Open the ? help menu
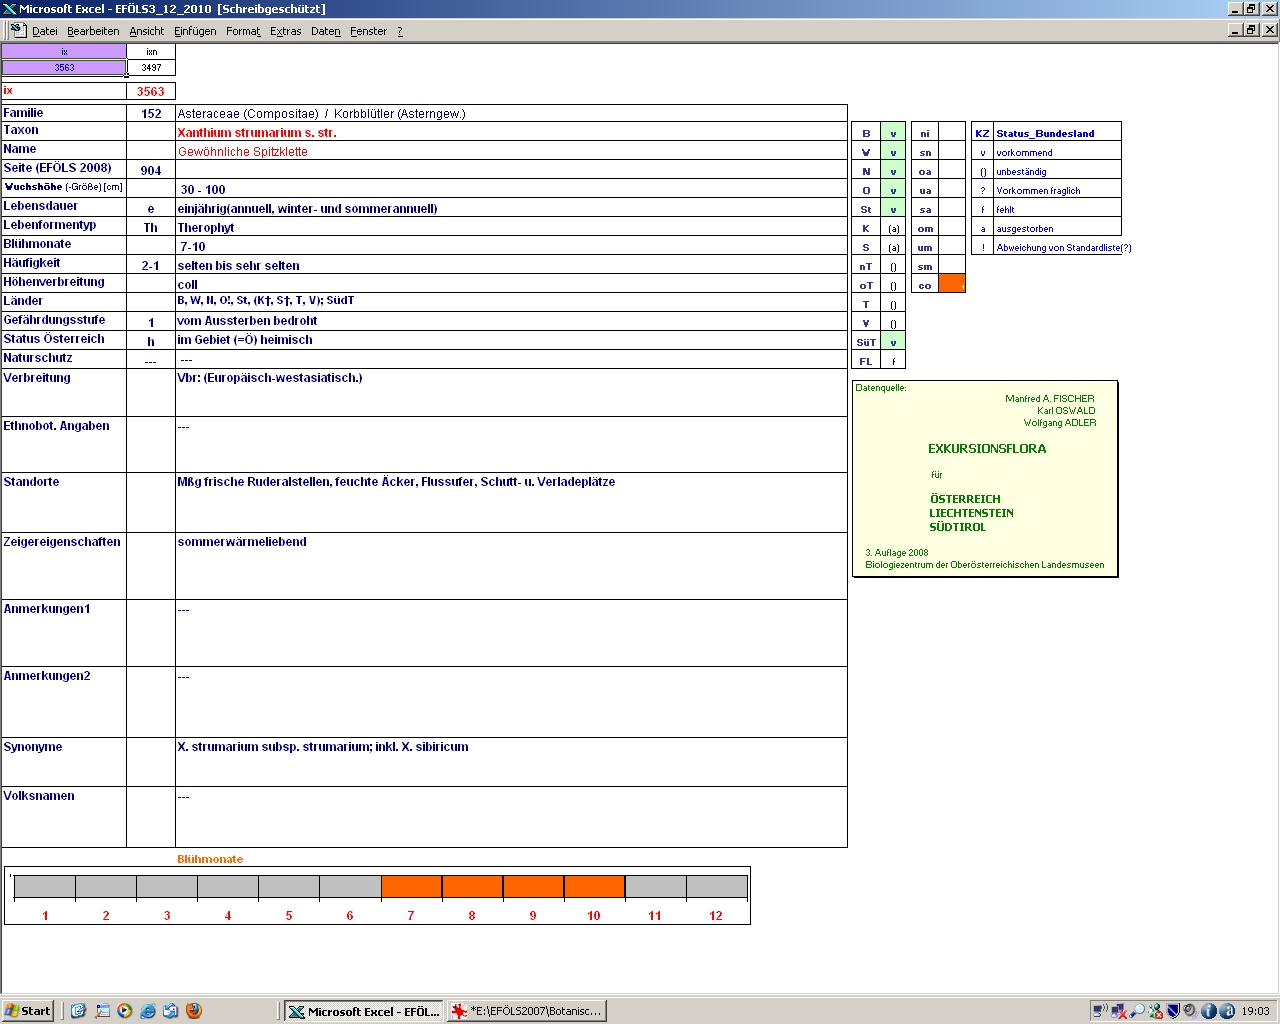The width and height of the screenshot is (1280, 1024). (x=400, y=31)
